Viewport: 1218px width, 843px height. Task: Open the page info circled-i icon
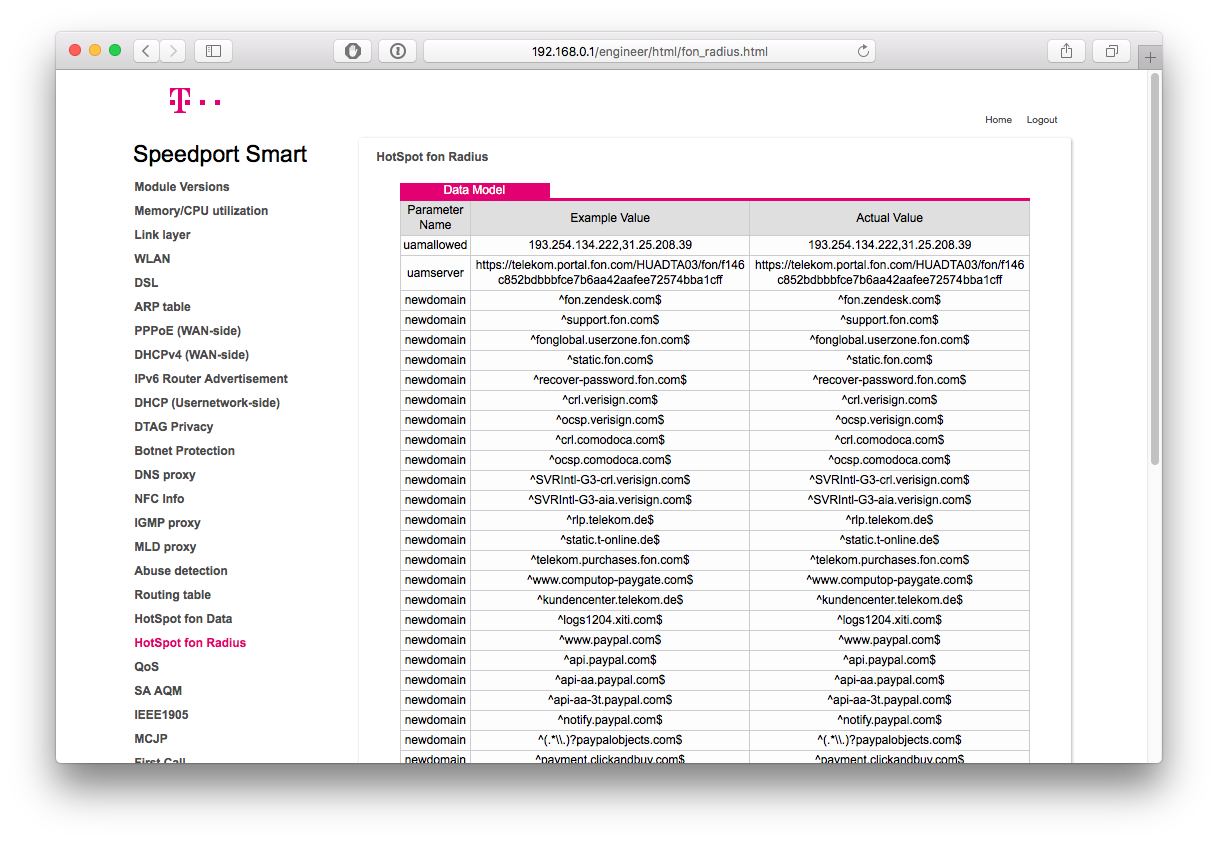click(x=397, y=50)
